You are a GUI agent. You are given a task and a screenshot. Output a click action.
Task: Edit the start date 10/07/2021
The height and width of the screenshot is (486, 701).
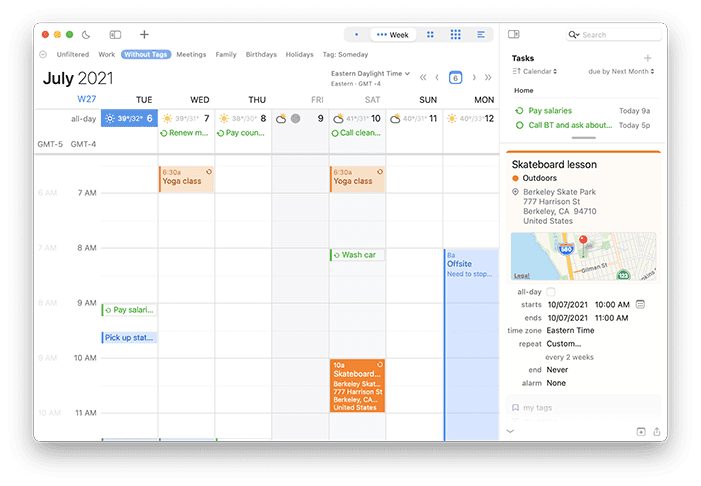[x=568, y=305]
